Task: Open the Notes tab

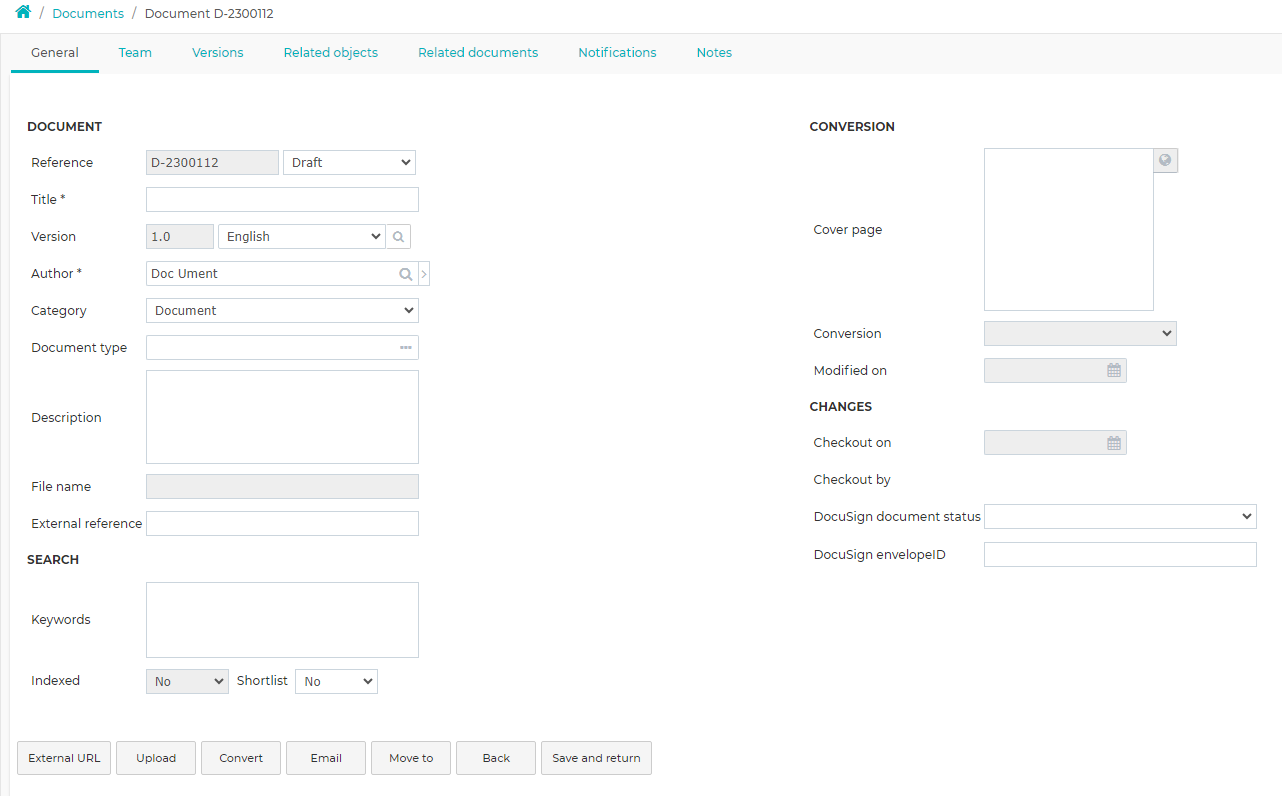Action: coord(714,53)
